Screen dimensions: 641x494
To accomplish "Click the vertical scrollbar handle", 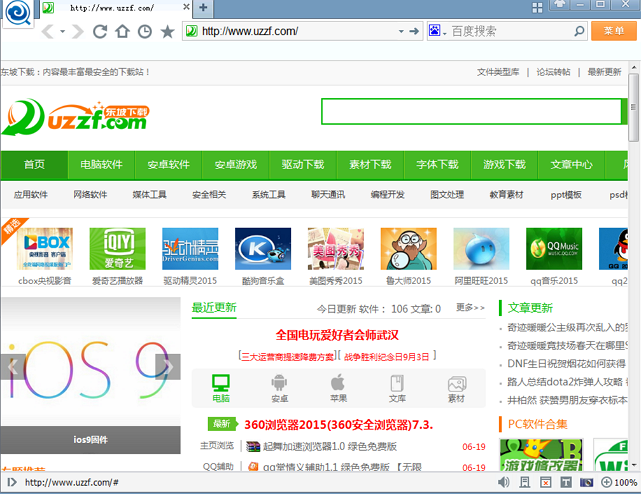I will tap(634, 108).
